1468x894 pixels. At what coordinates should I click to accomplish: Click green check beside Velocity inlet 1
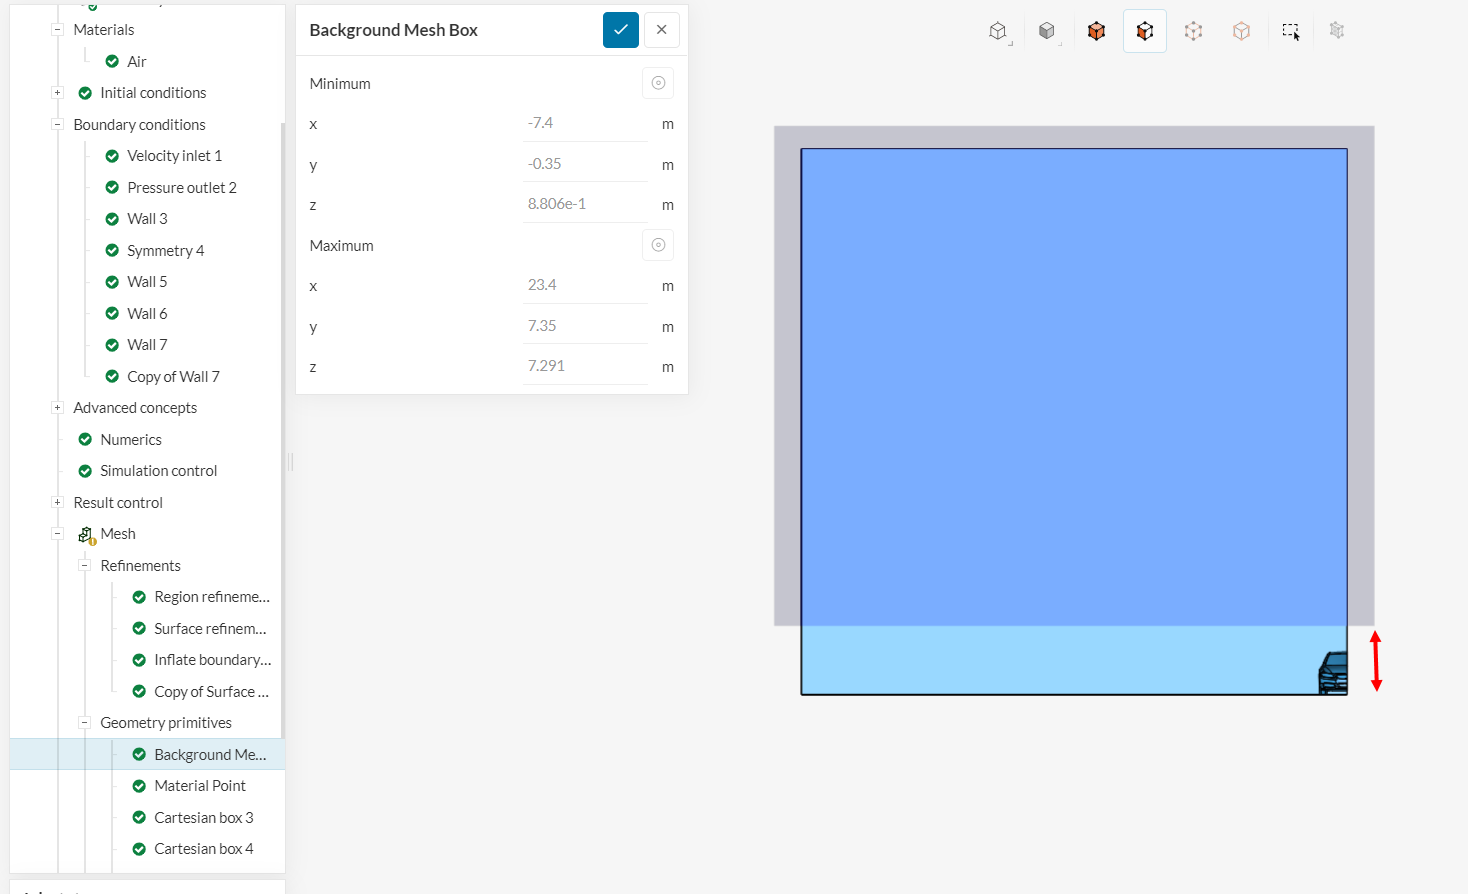coord(112,156)
